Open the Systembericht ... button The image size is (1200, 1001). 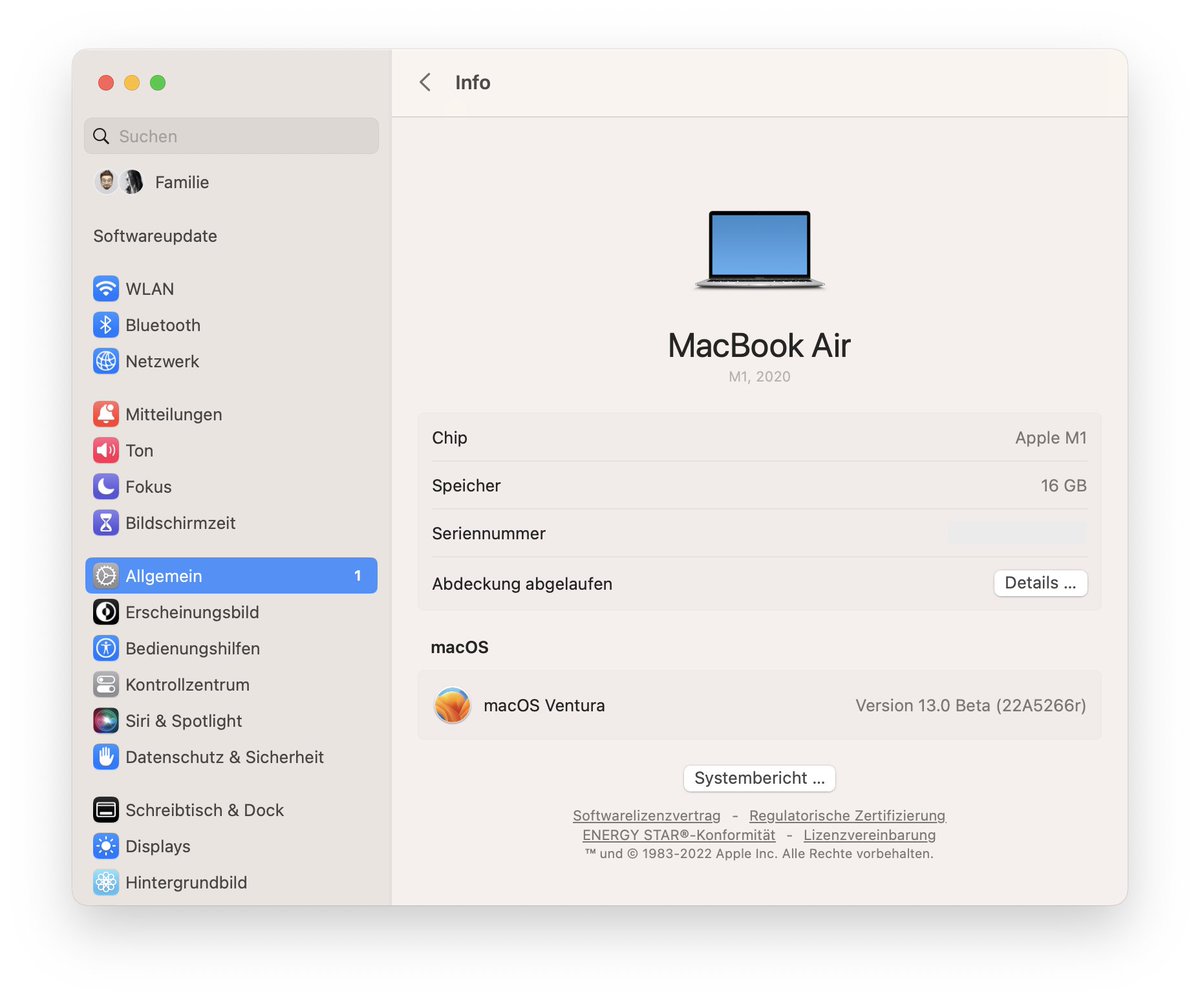click(759, 778)
